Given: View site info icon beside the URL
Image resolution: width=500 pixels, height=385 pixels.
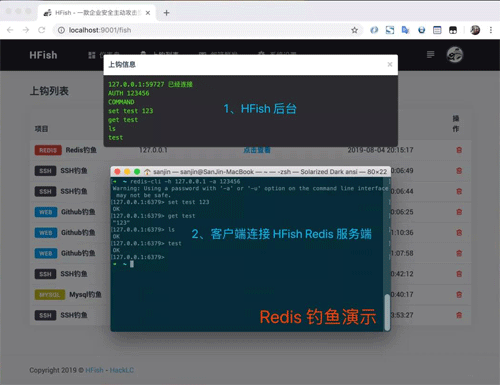Looking at the screenshot, I should [x=61, y=30].
